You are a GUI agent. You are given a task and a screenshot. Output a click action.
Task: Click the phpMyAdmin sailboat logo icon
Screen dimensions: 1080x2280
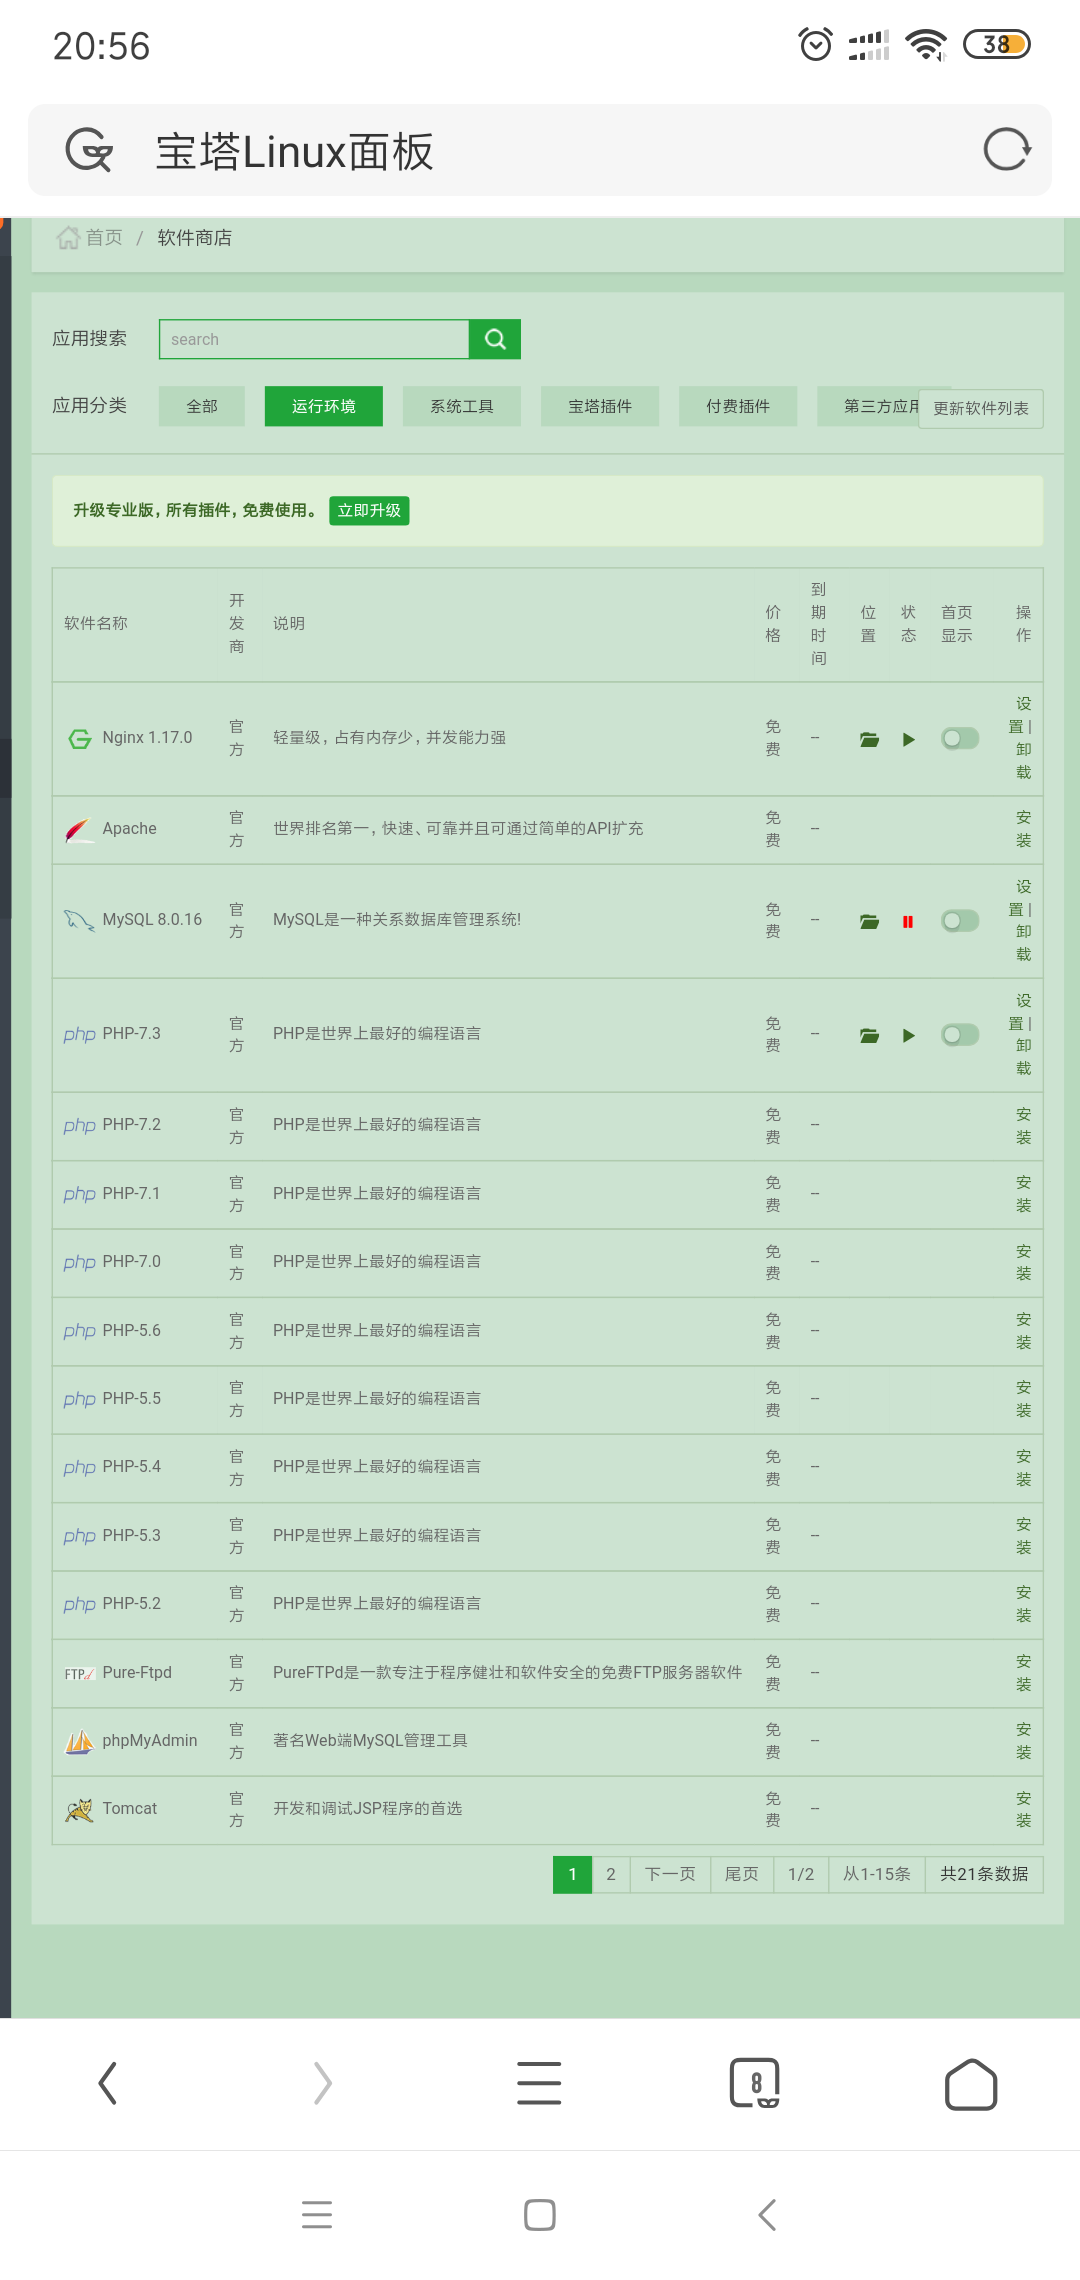coord(79,1741)
